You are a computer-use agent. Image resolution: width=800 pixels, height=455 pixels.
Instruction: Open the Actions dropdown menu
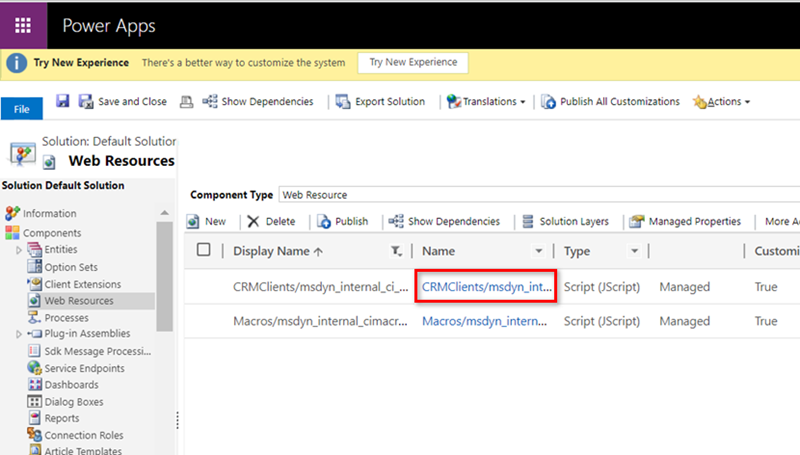[721, 101]
